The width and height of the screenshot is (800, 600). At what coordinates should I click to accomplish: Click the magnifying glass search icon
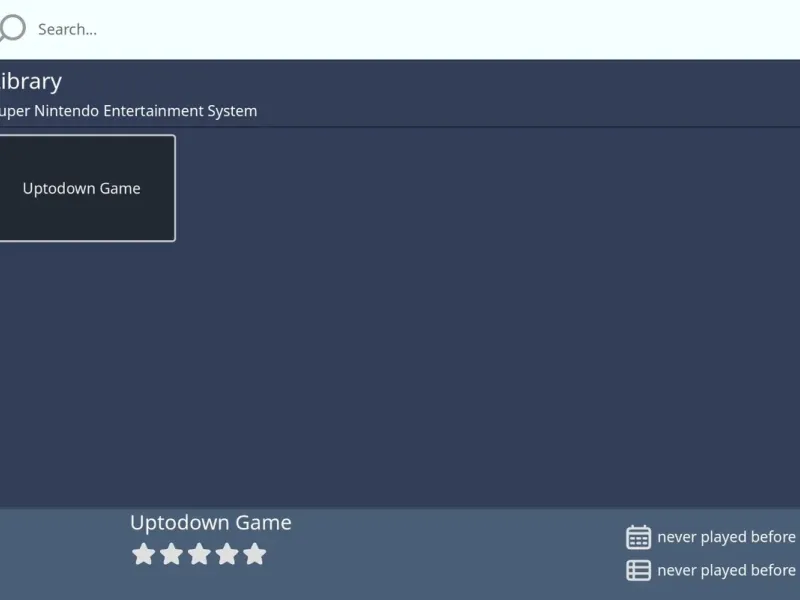coord(12,28)
